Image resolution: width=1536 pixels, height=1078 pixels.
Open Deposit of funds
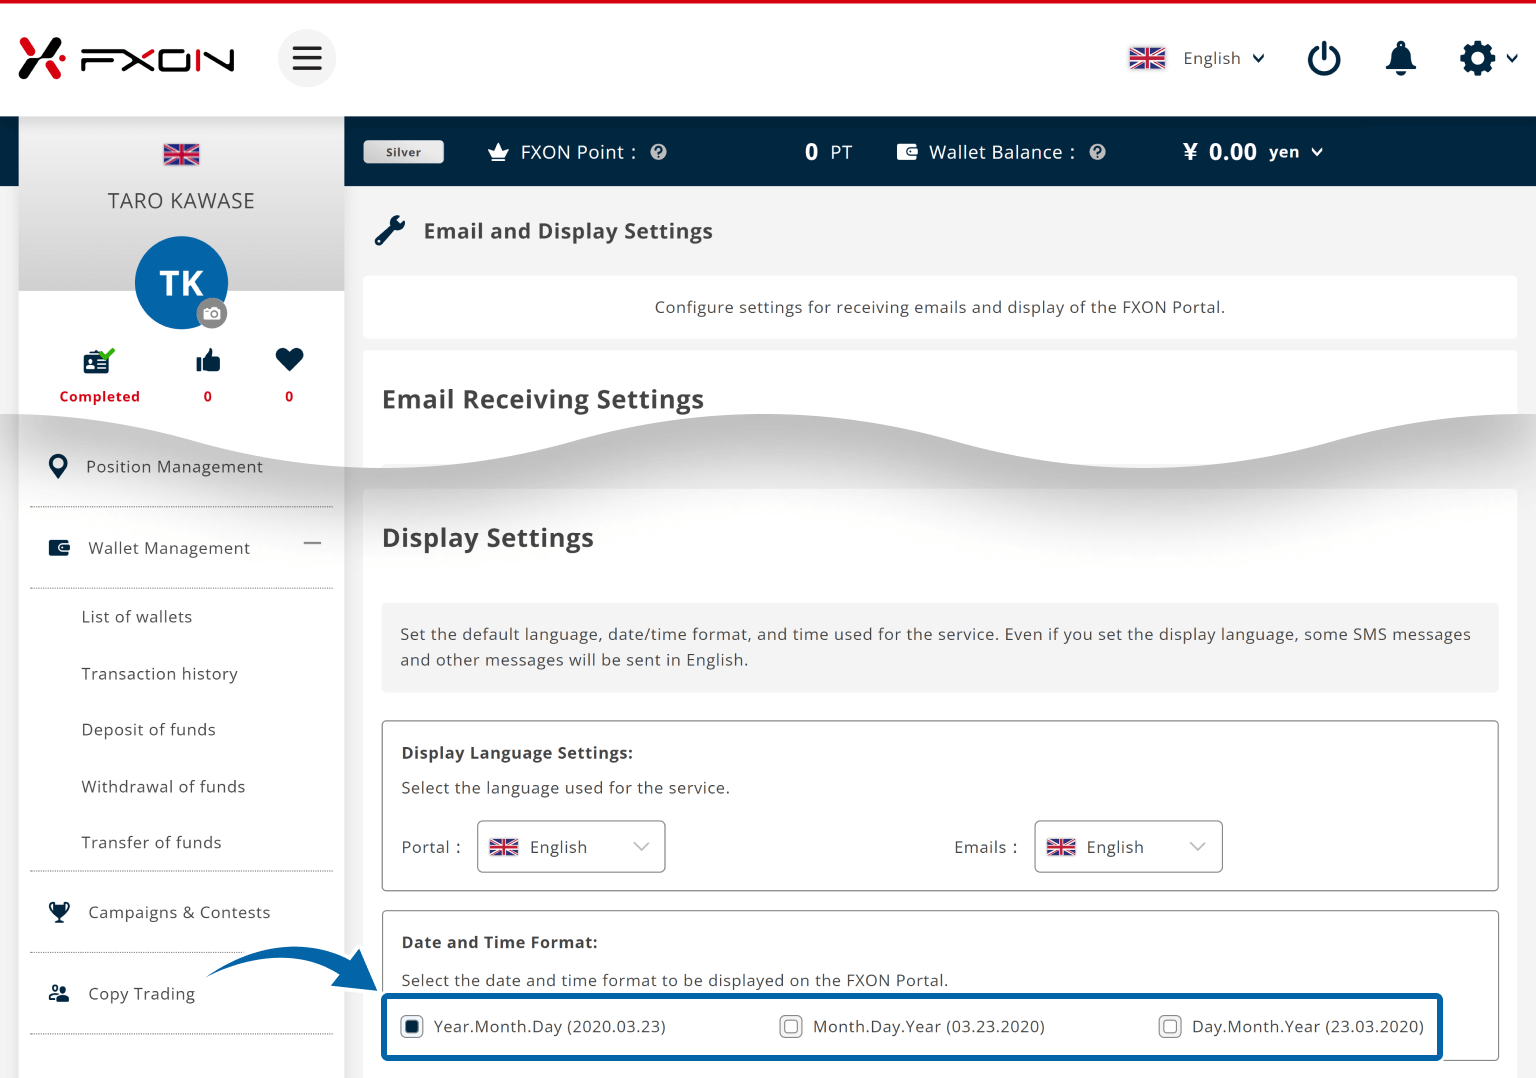click(x=149, y=730)
